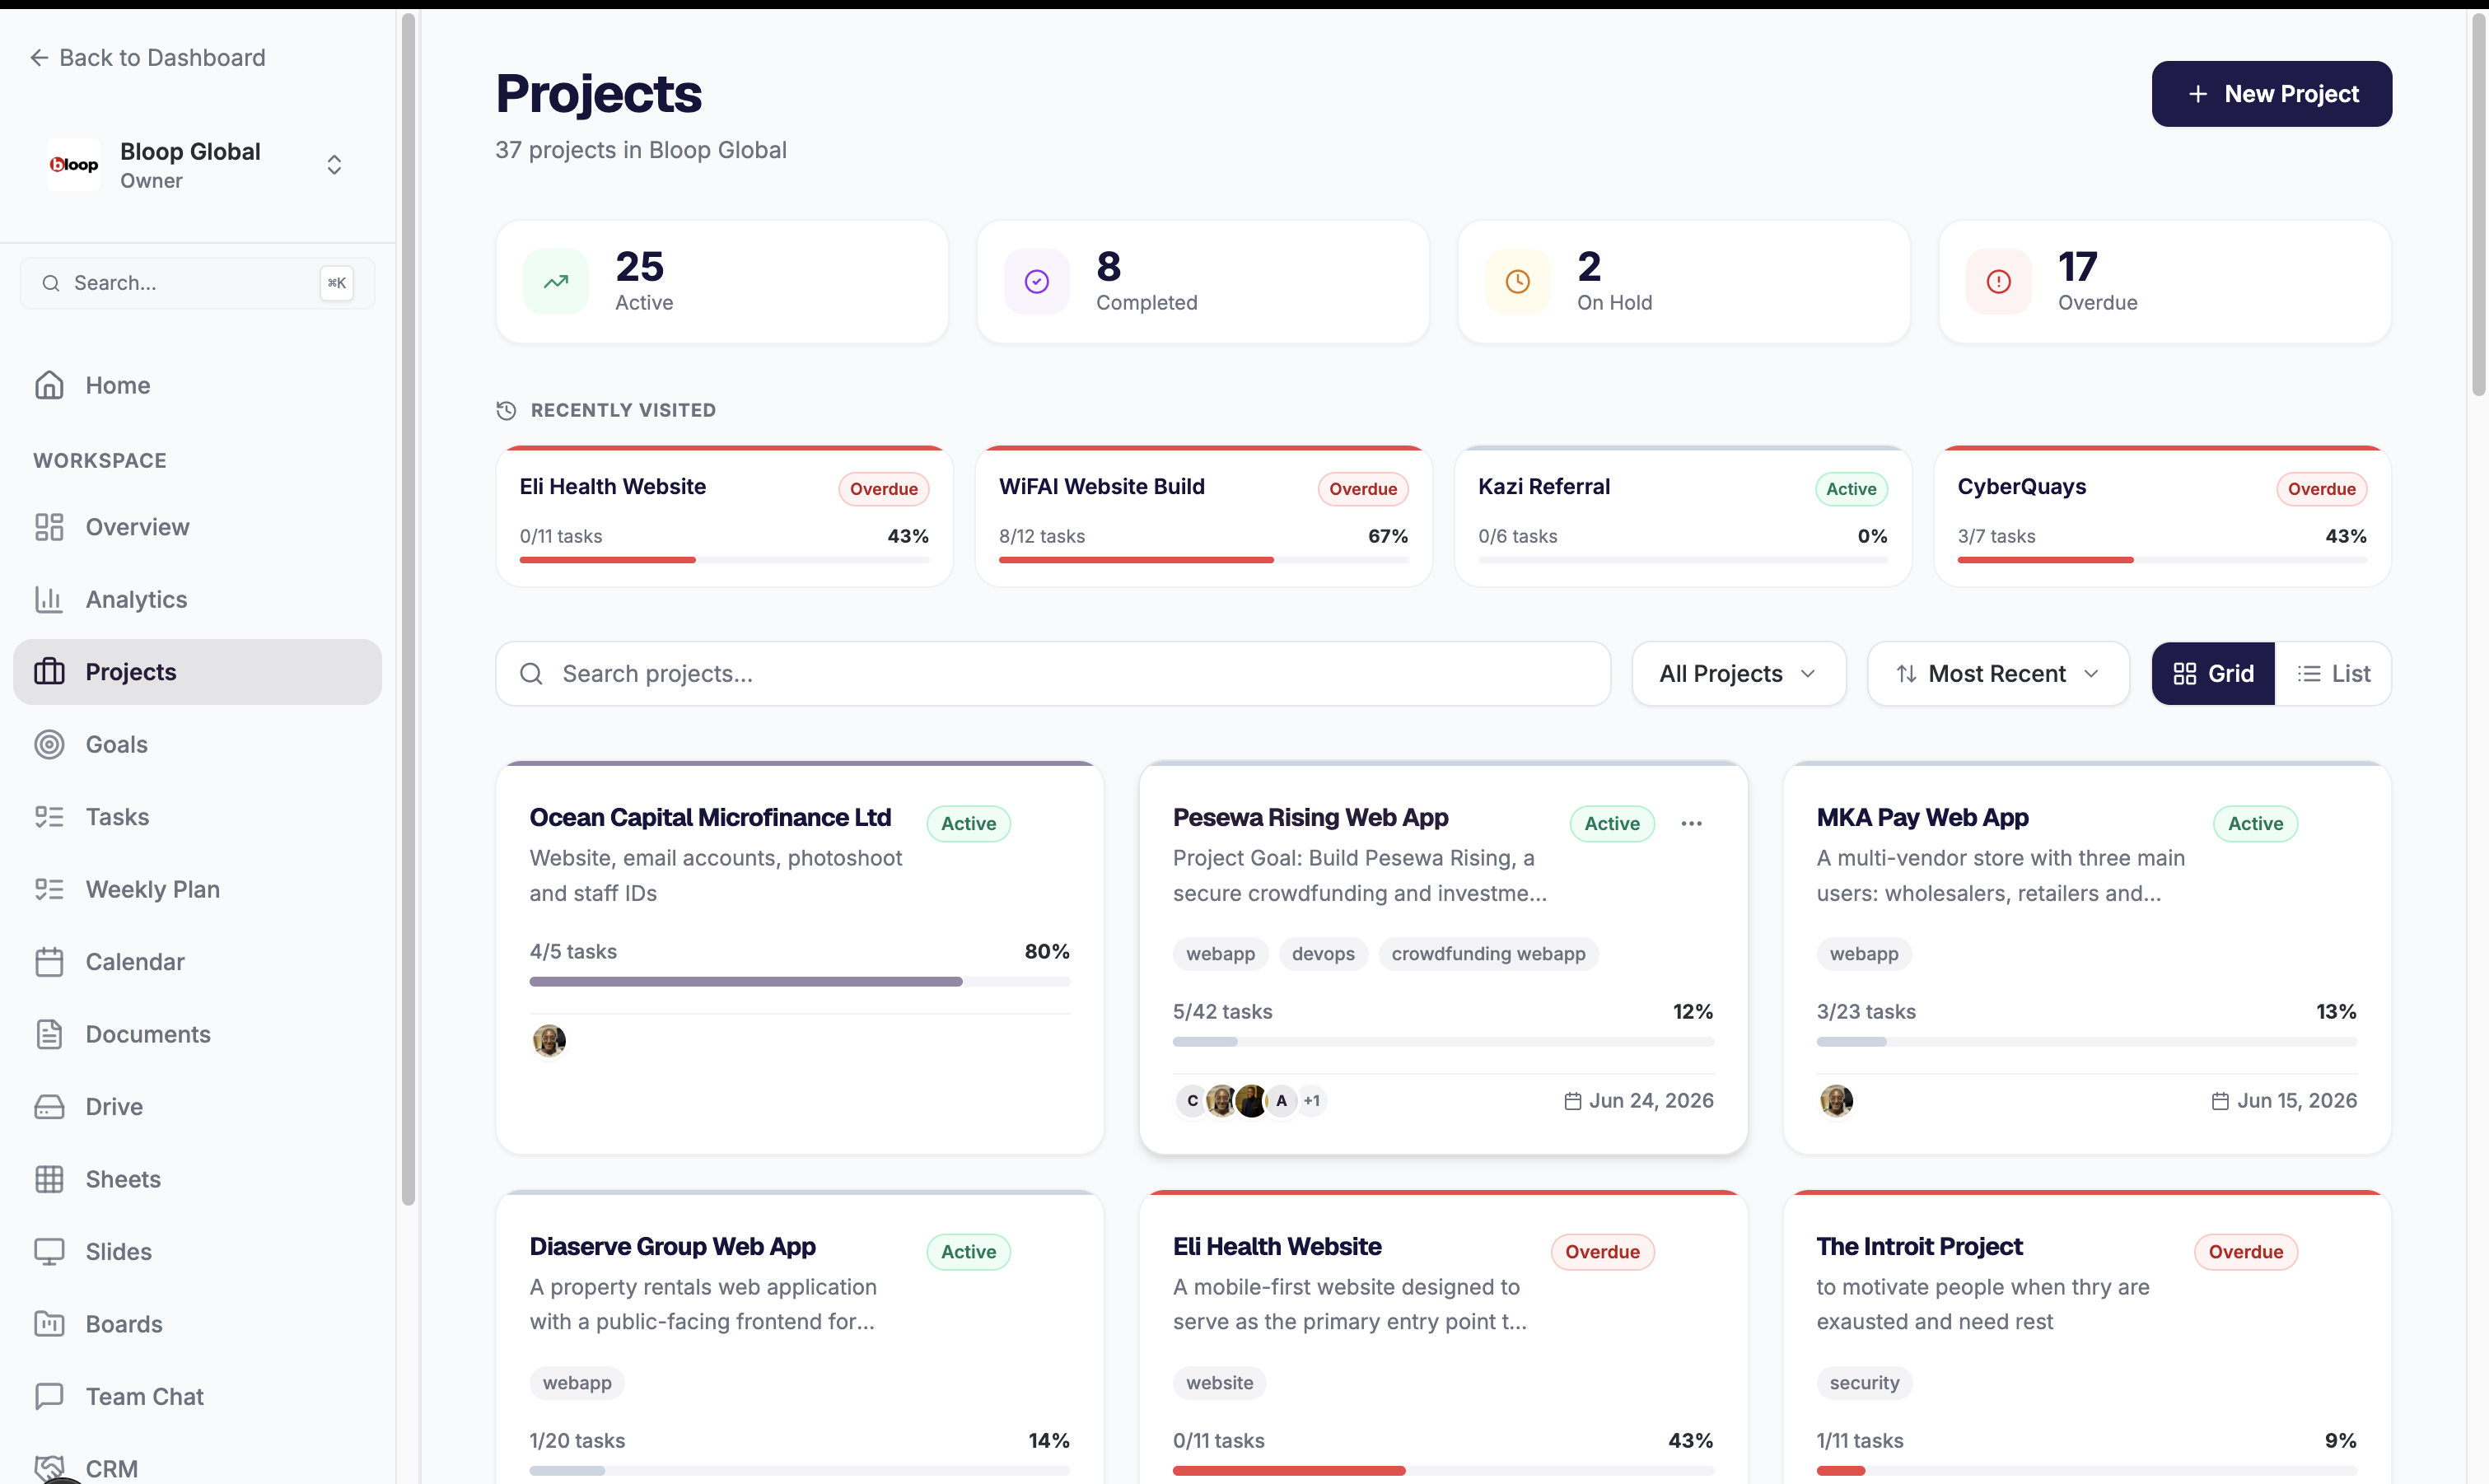Click Overdue badge on recent Eli Health Website

[884, 489]
